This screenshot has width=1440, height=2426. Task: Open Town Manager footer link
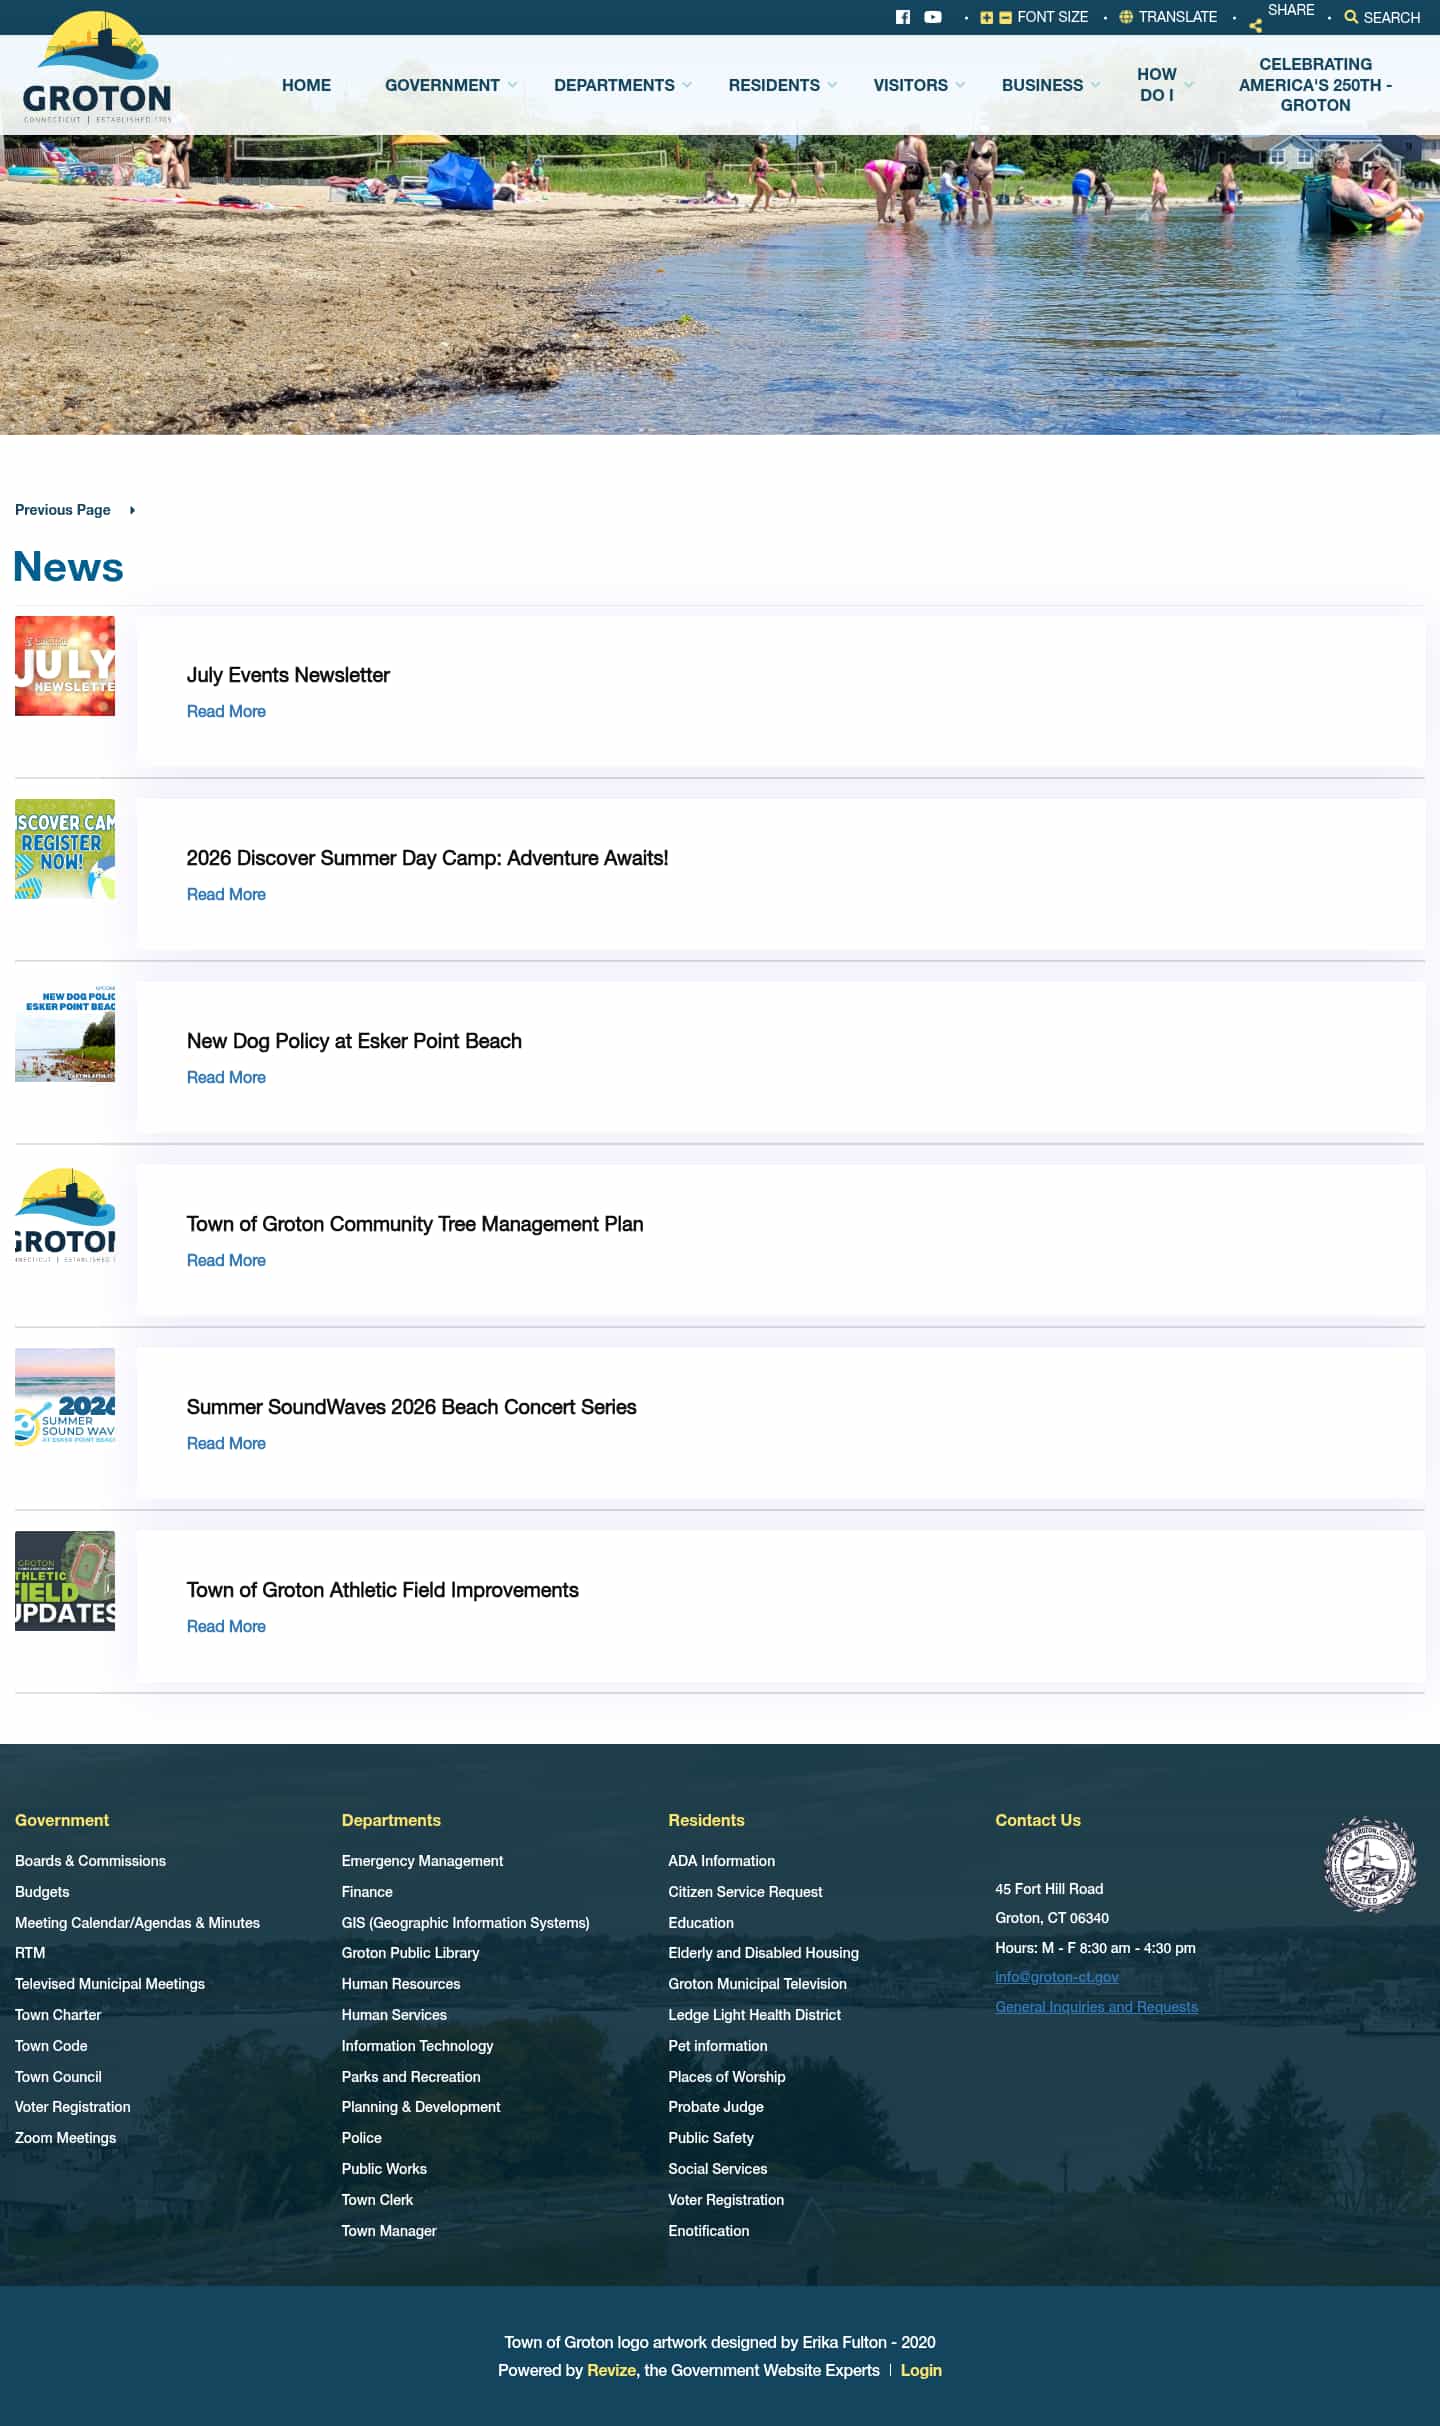(x=389, y=2231)
